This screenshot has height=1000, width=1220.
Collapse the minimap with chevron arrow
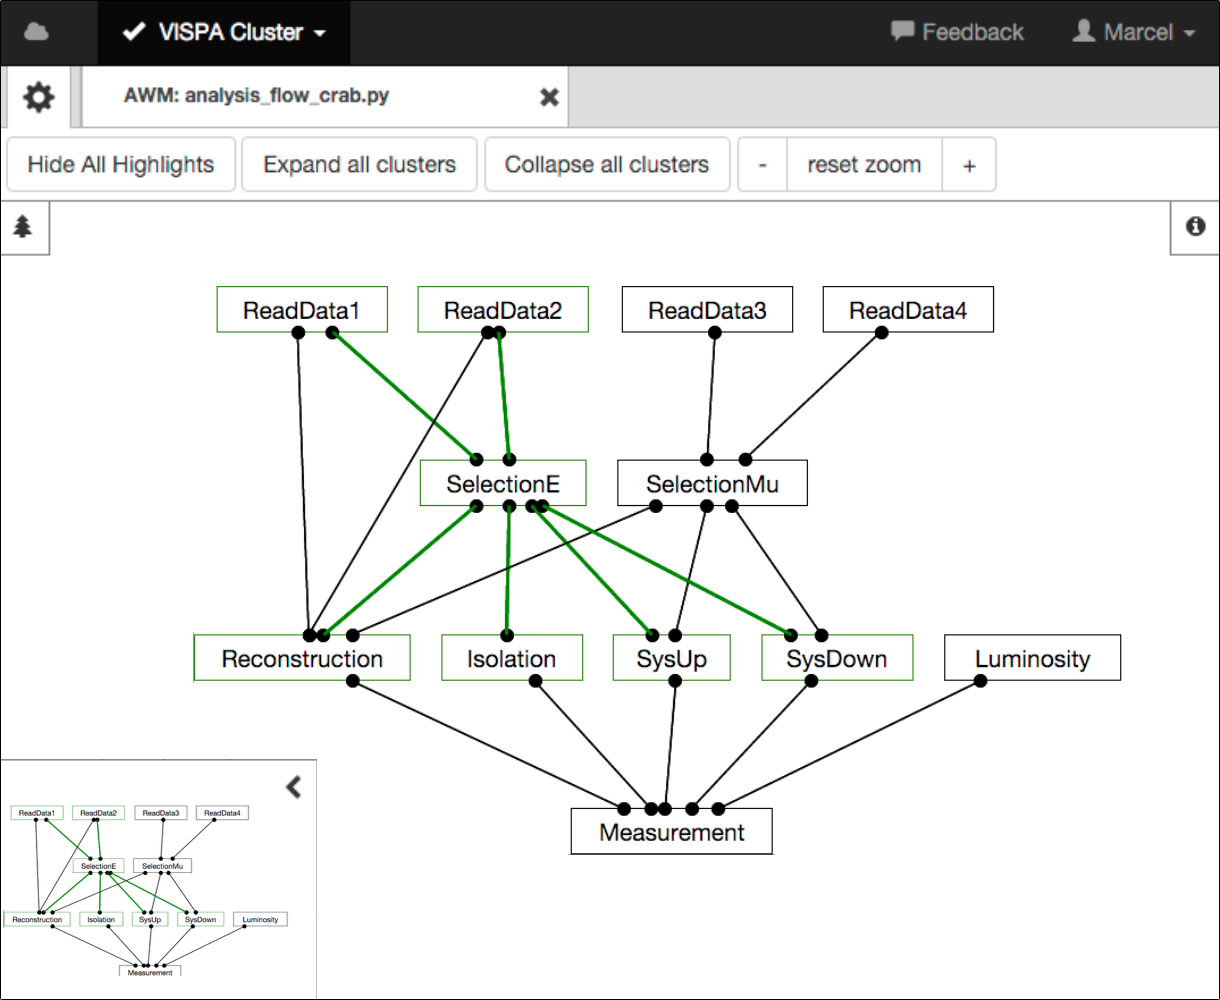293,787
